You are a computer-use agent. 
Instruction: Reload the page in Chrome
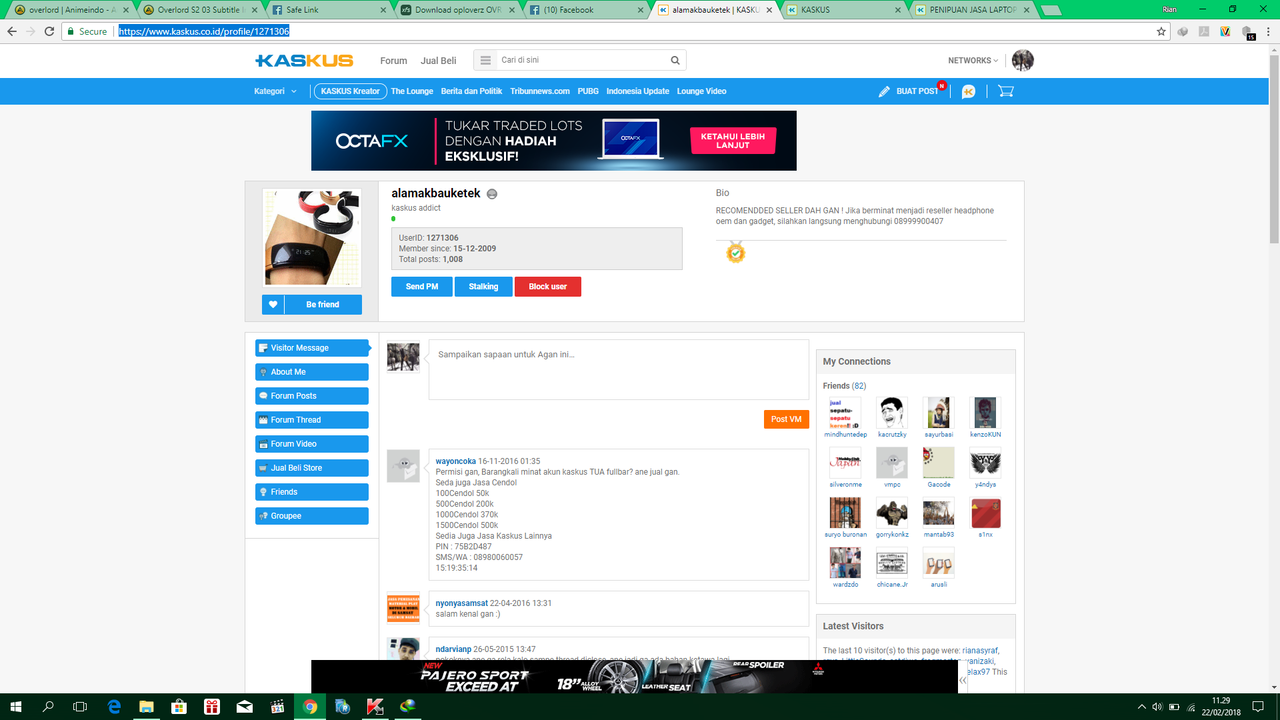coord(48,32)
